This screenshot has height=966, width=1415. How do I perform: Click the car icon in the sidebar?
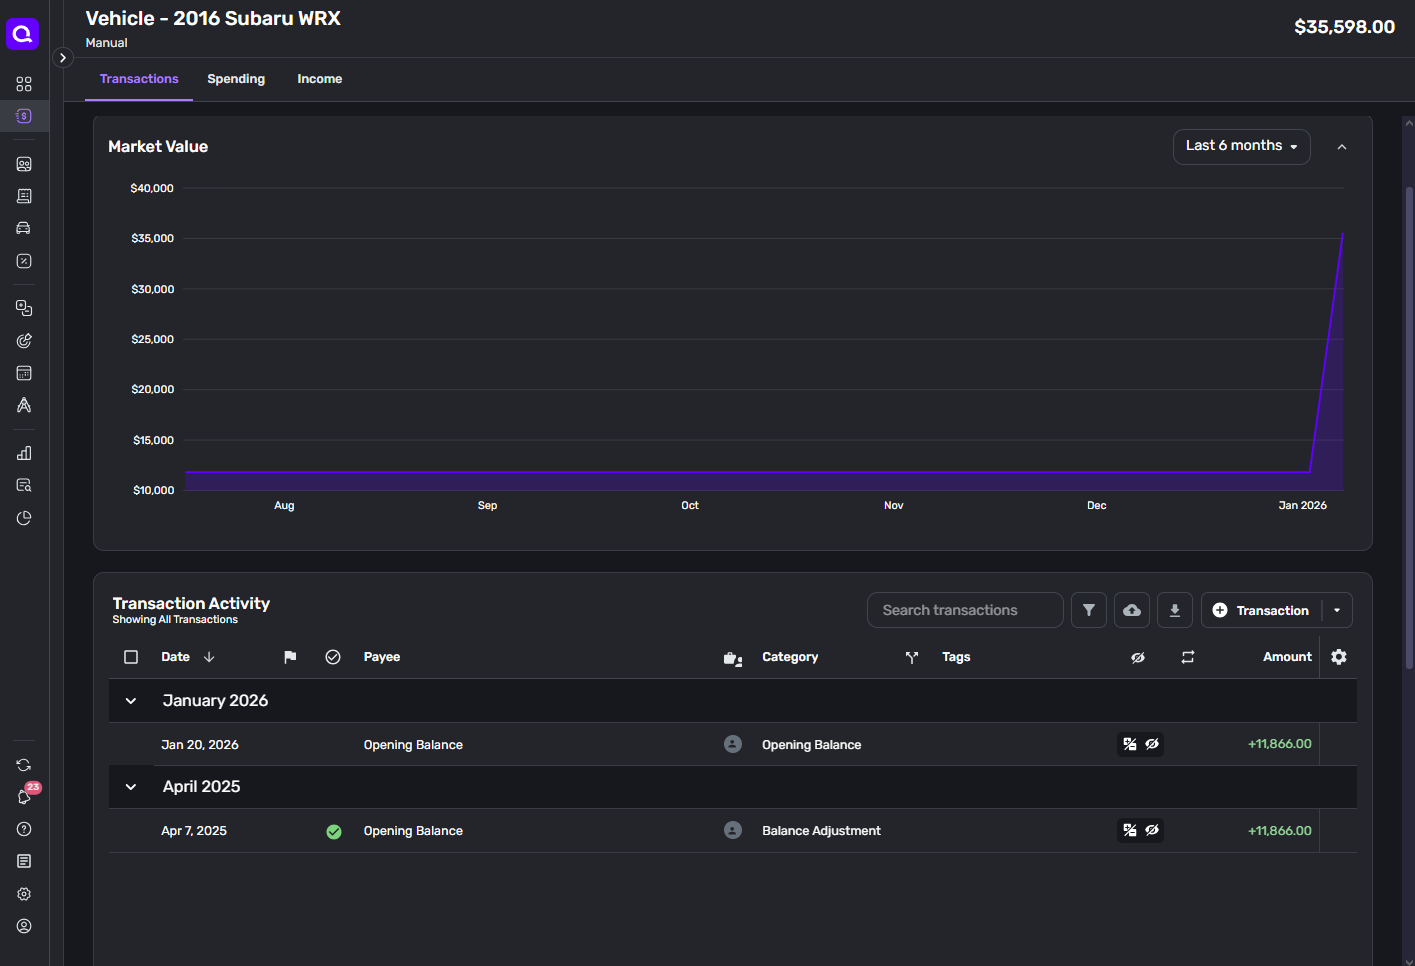pyautogui.click(x=24, y=228)
